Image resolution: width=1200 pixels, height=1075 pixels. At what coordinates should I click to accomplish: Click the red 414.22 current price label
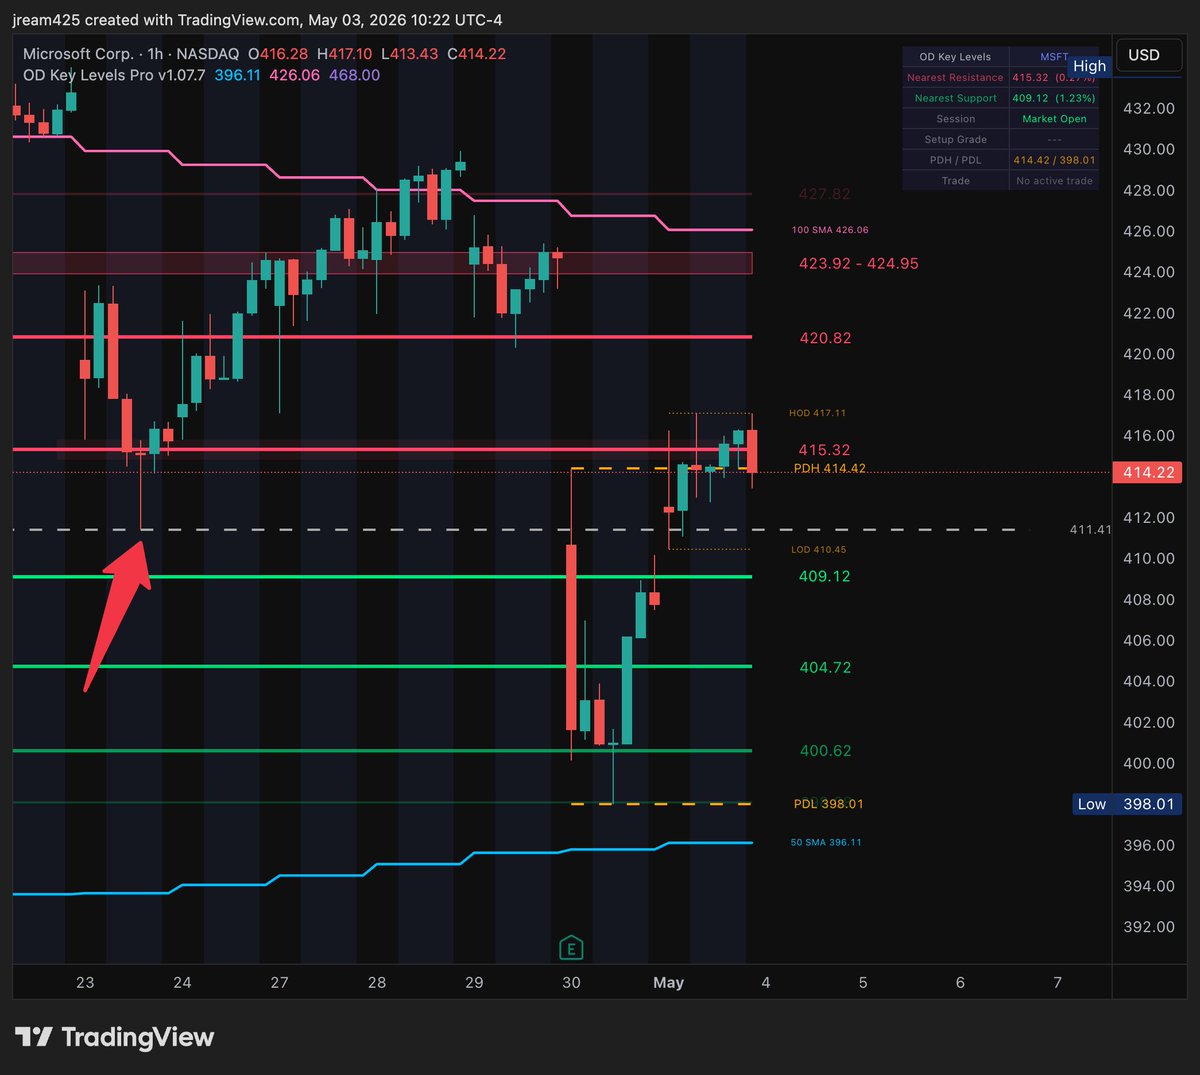pos(1147,472)
